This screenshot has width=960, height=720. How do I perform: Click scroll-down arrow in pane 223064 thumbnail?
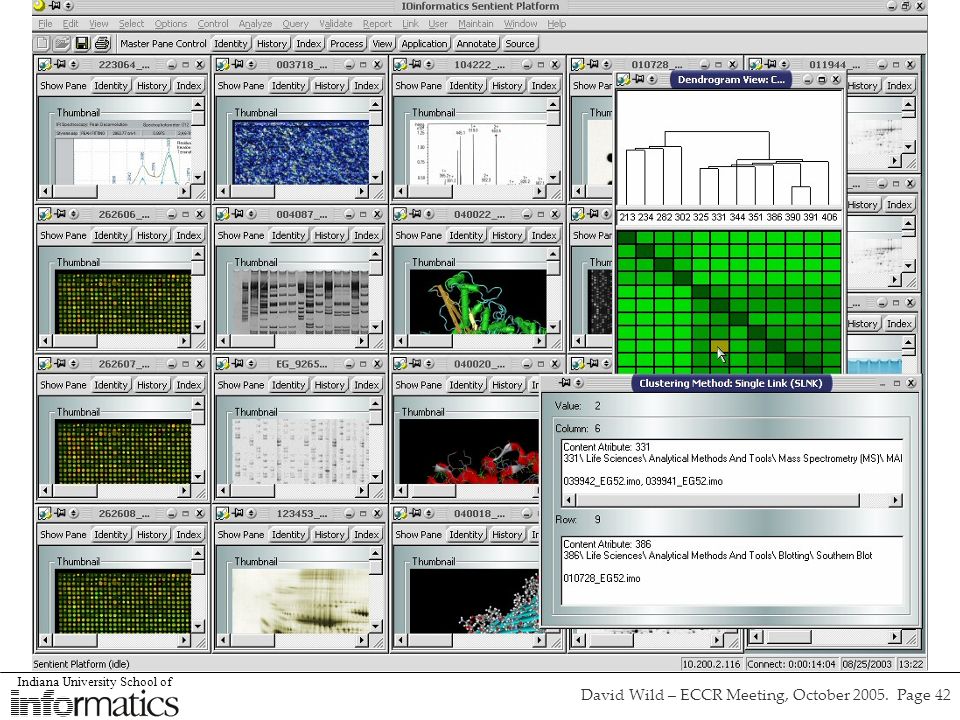click(198, 178)
